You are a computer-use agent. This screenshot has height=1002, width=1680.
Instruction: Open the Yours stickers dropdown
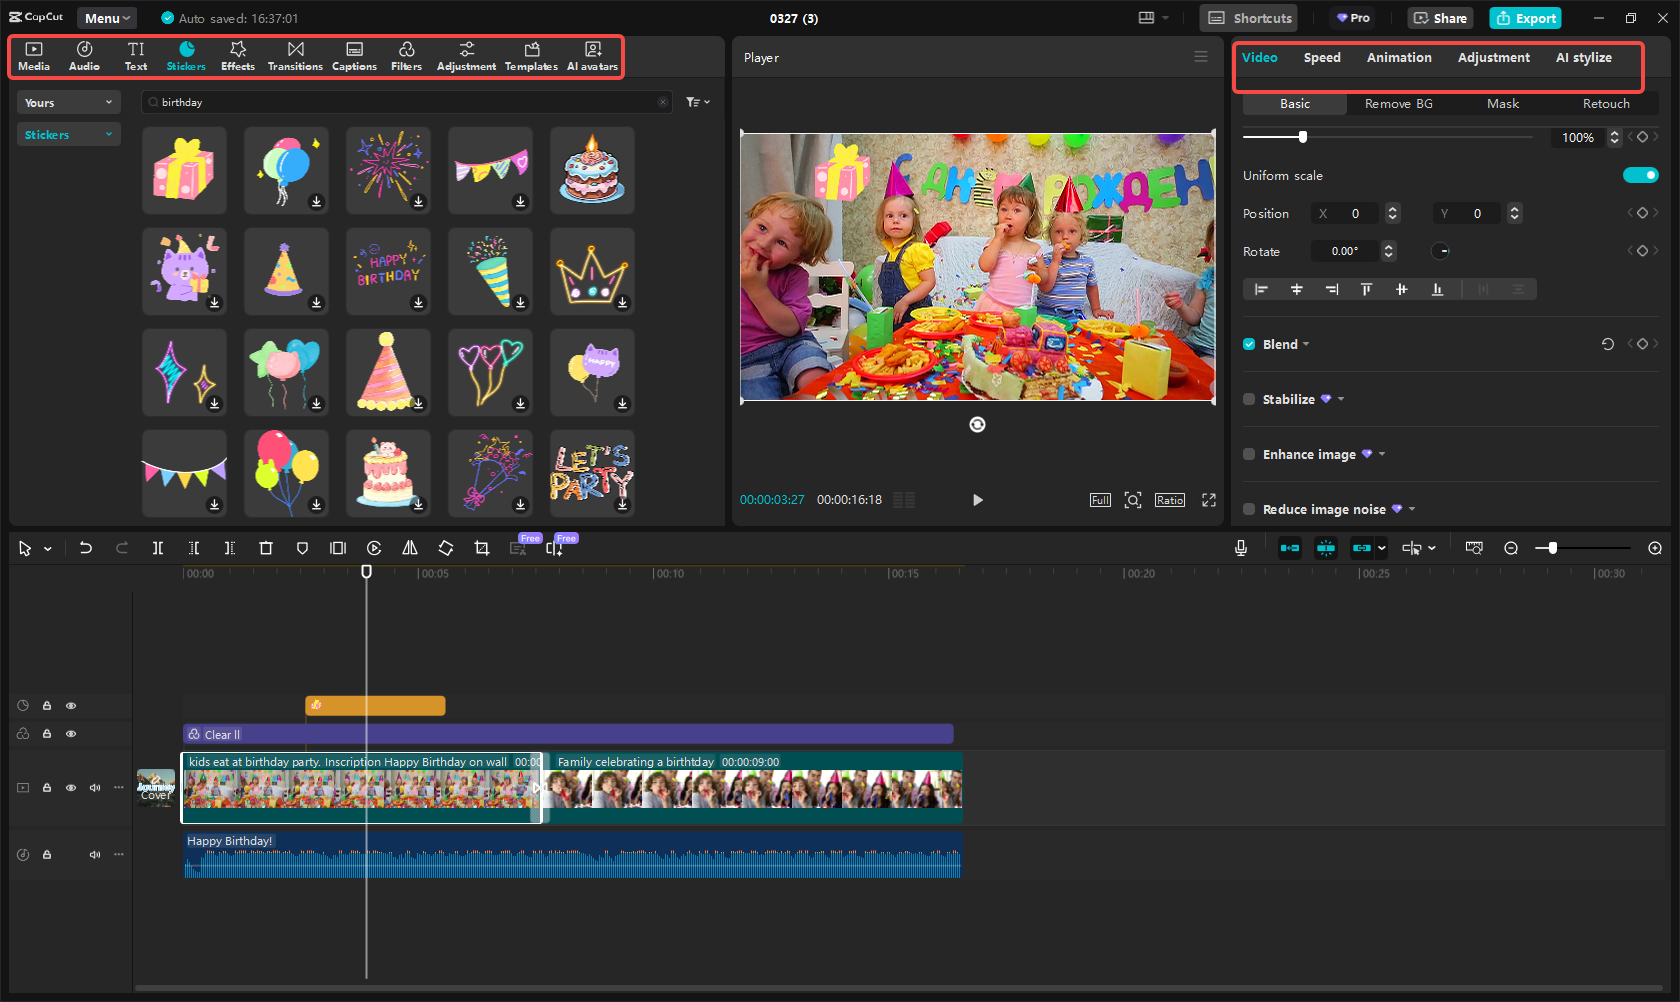point(68,101)
